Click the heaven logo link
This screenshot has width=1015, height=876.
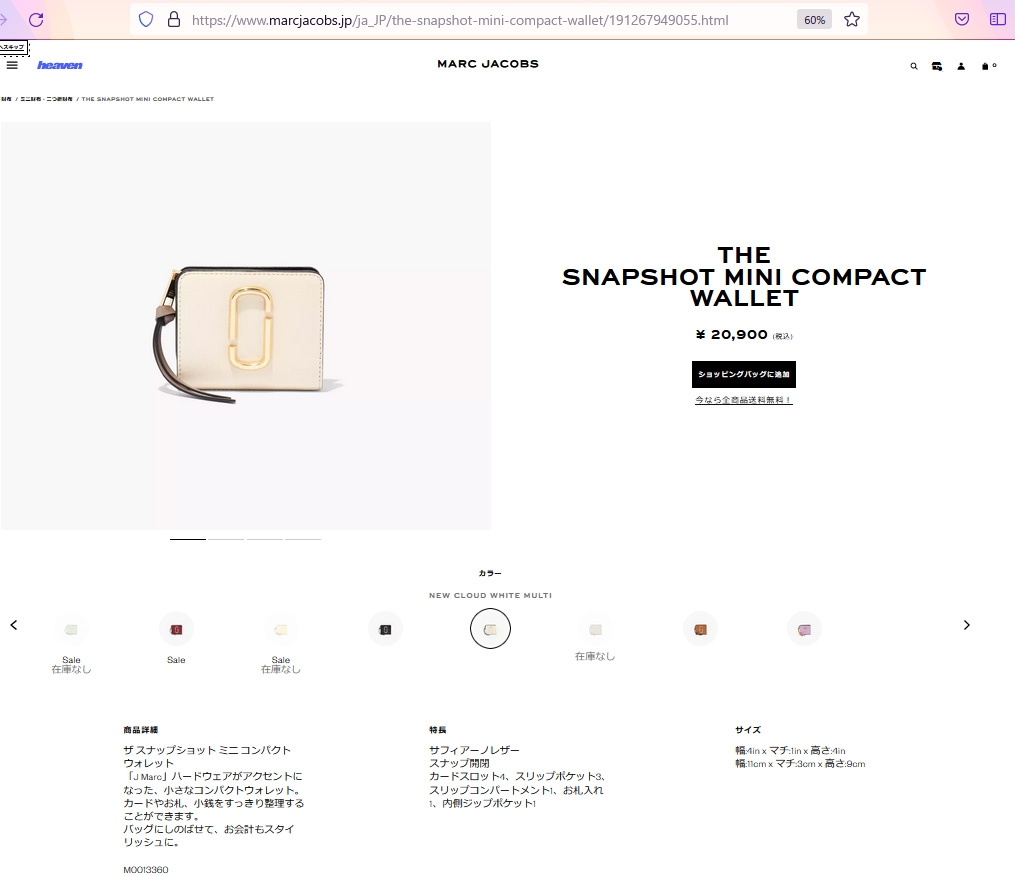pyautogui.click(x=60, y=65)
